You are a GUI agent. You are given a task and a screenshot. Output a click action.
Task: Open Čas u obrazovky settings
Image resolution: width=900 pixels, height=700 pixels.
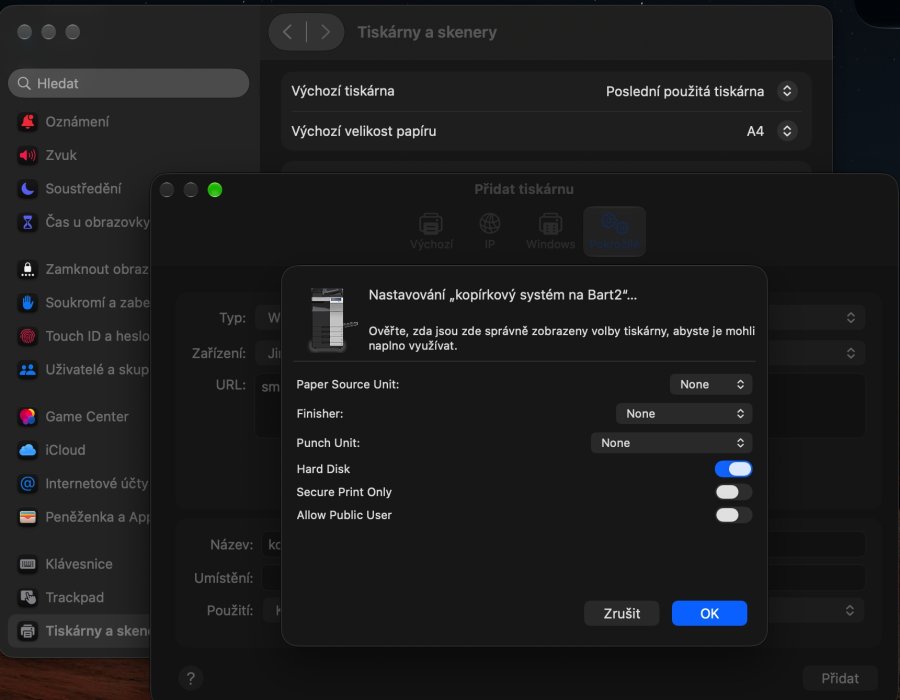83,222
